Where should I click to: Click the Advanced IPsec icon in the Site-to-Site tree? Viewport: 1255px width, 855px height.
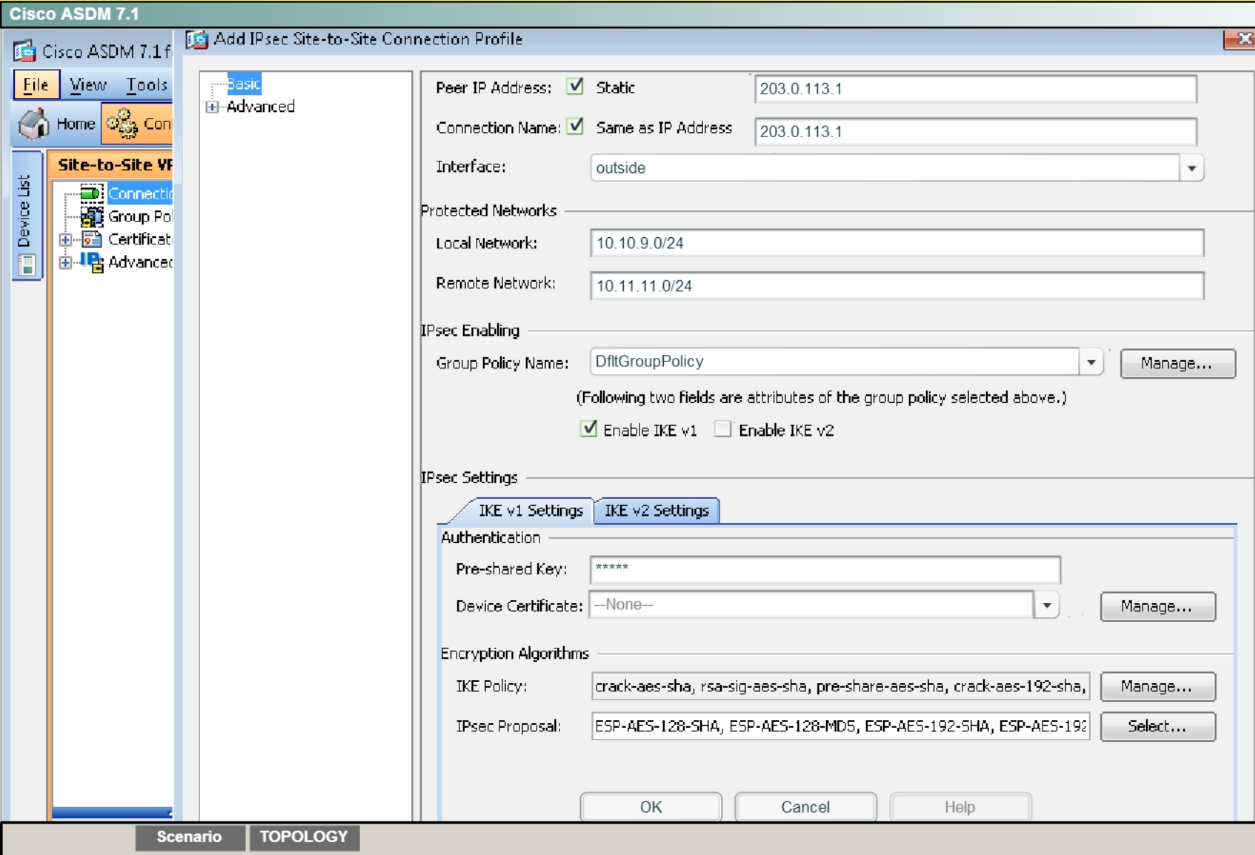pos(91,262)
